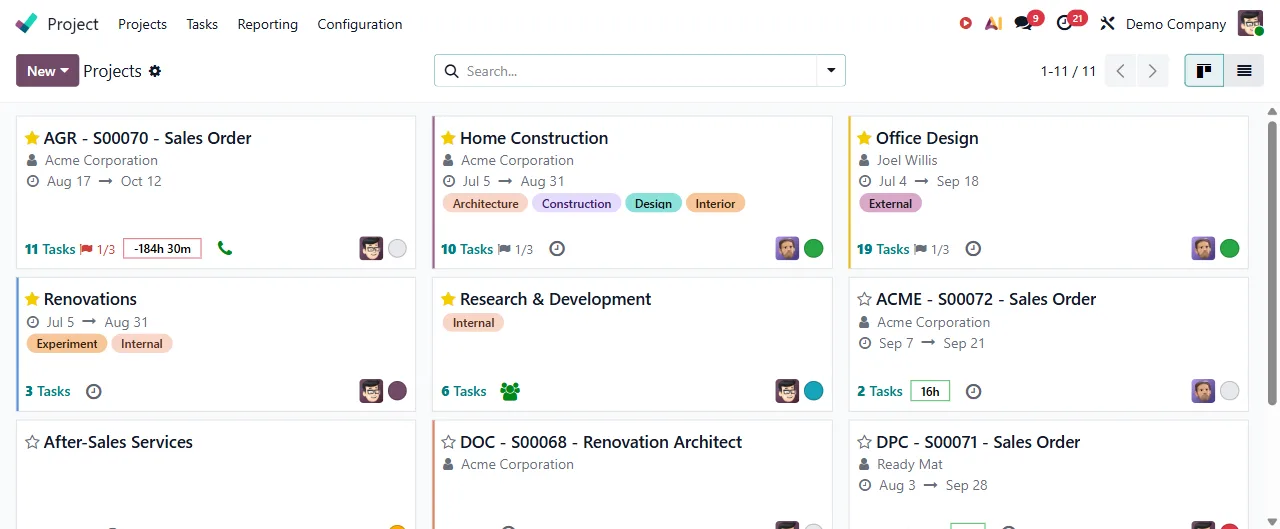Open the debug tools wrench icon

[1107, 23]
